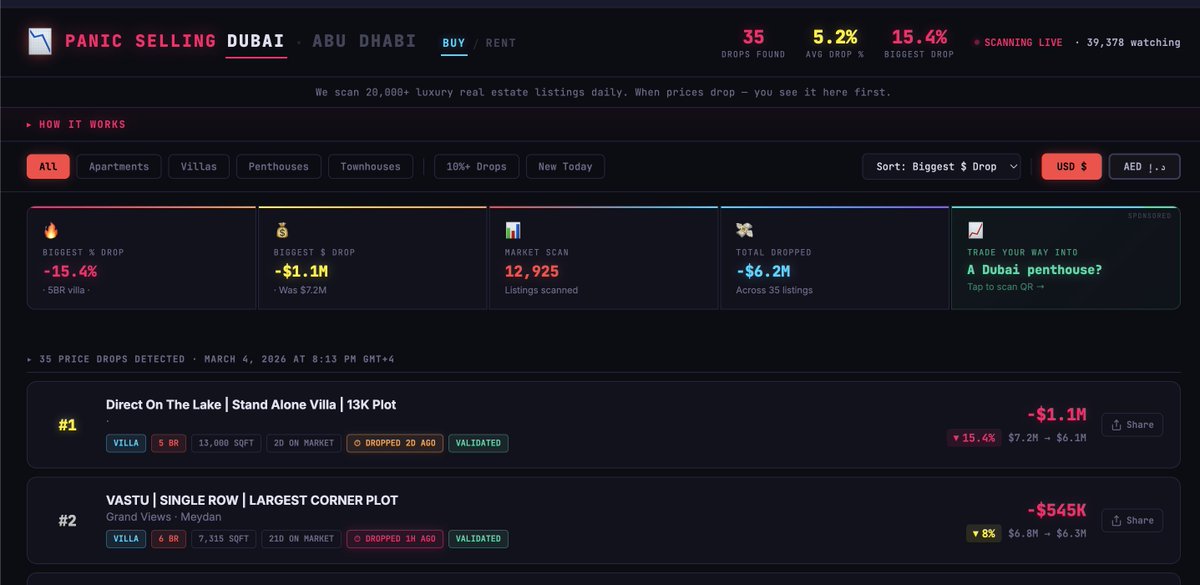This screenshot has height=585, width=1200.
Task: Share the VASTU Single Row villa listing
Action: pyautogui.click(x=1132, y=521)
